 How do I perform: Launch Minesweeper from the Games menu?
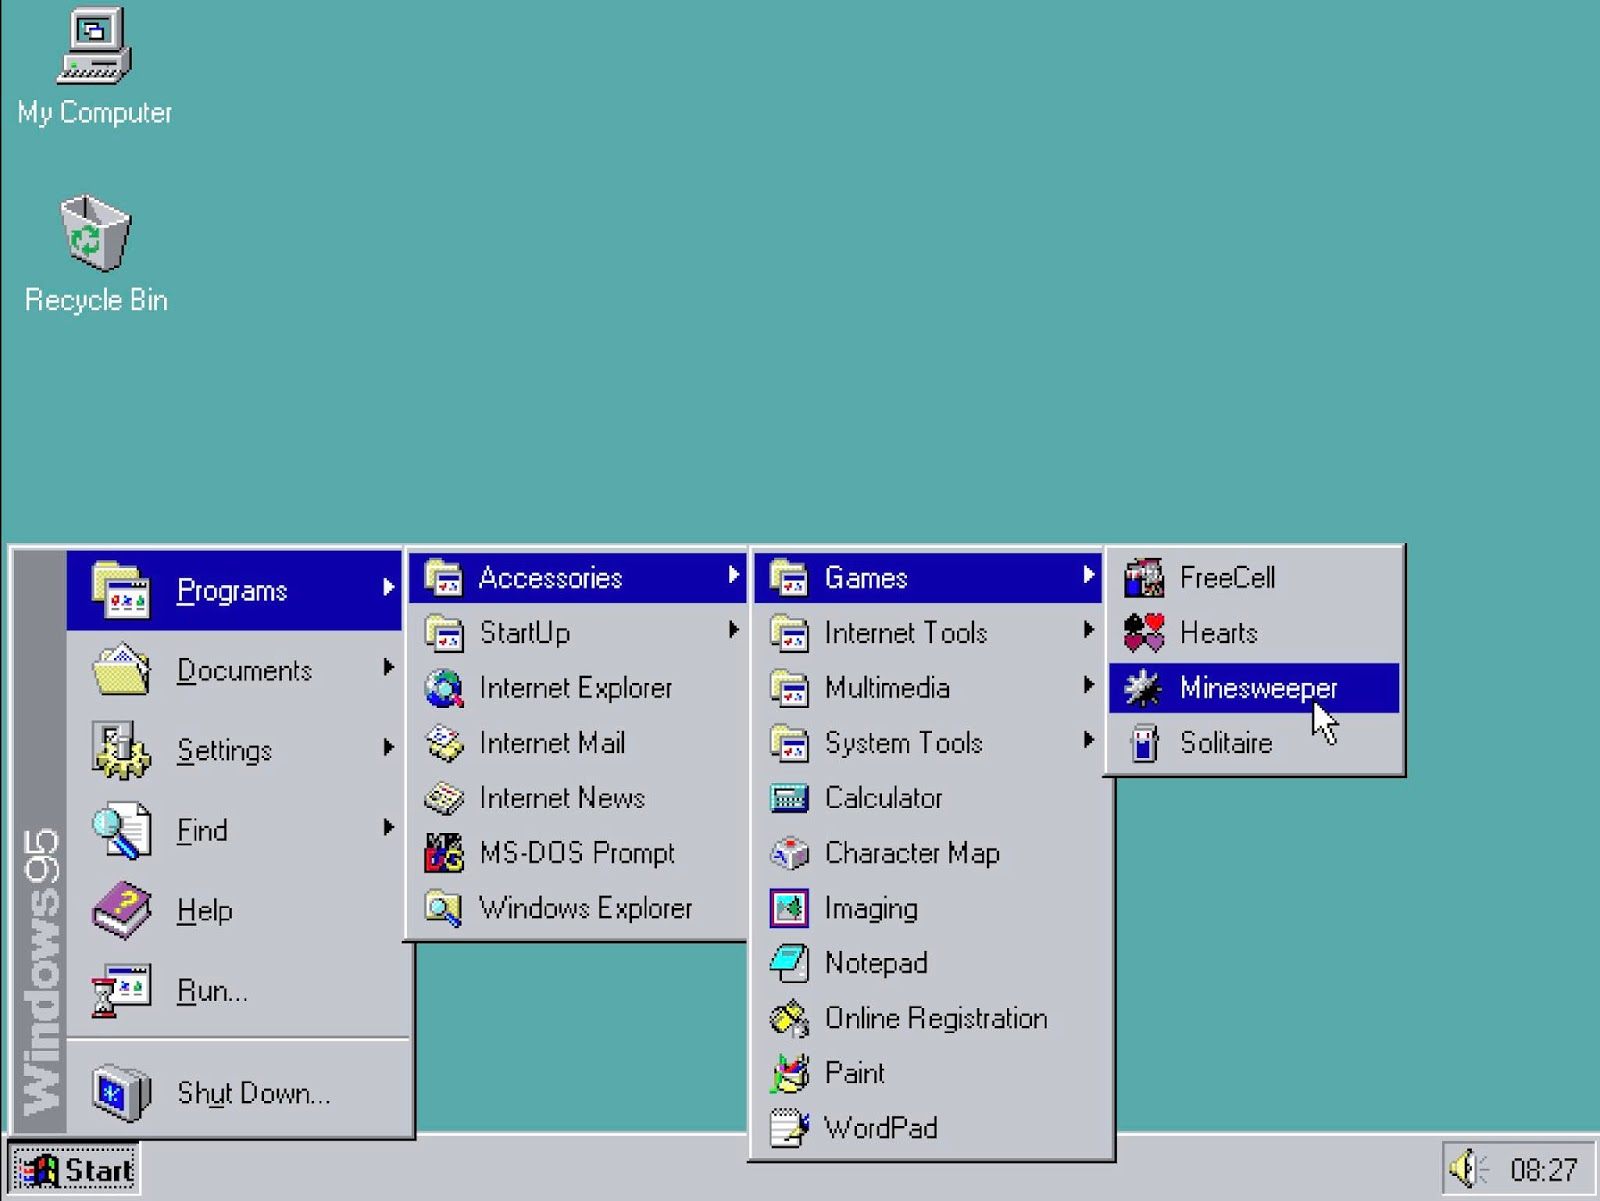pyautogui.click(x=1254, y=688)
